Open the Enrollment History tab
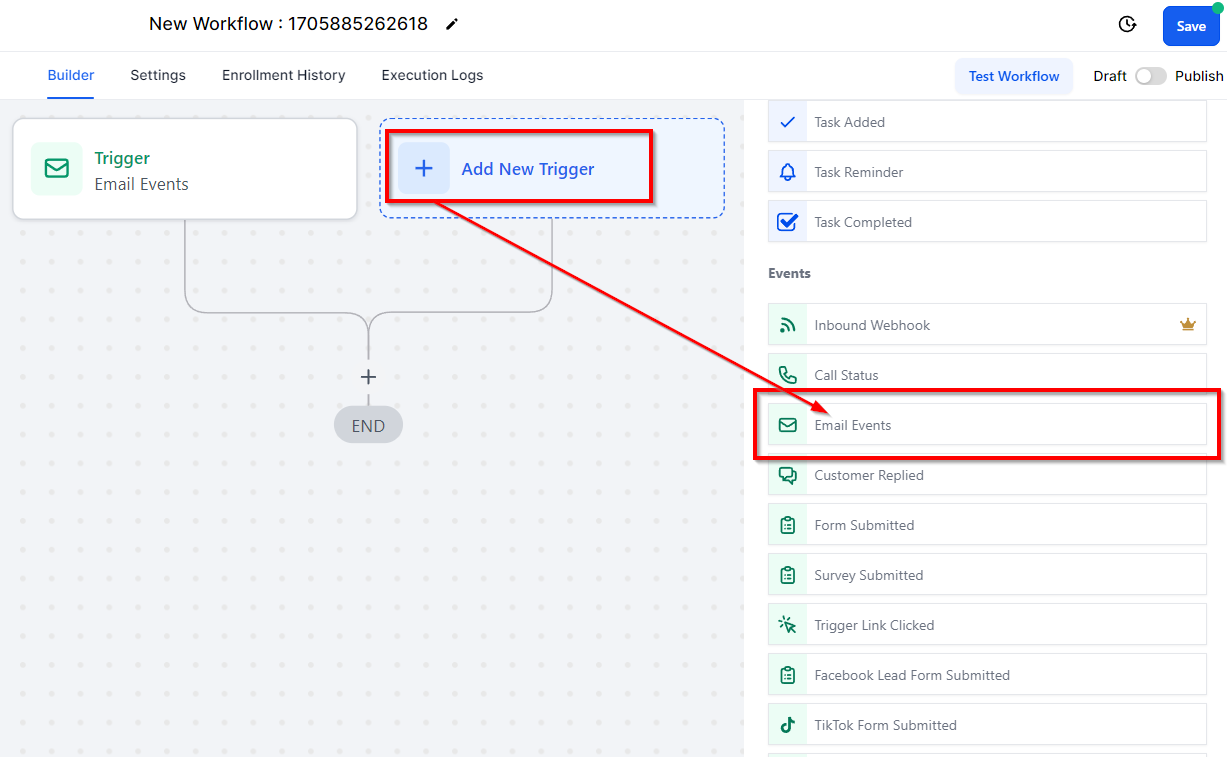 point(284,75)
